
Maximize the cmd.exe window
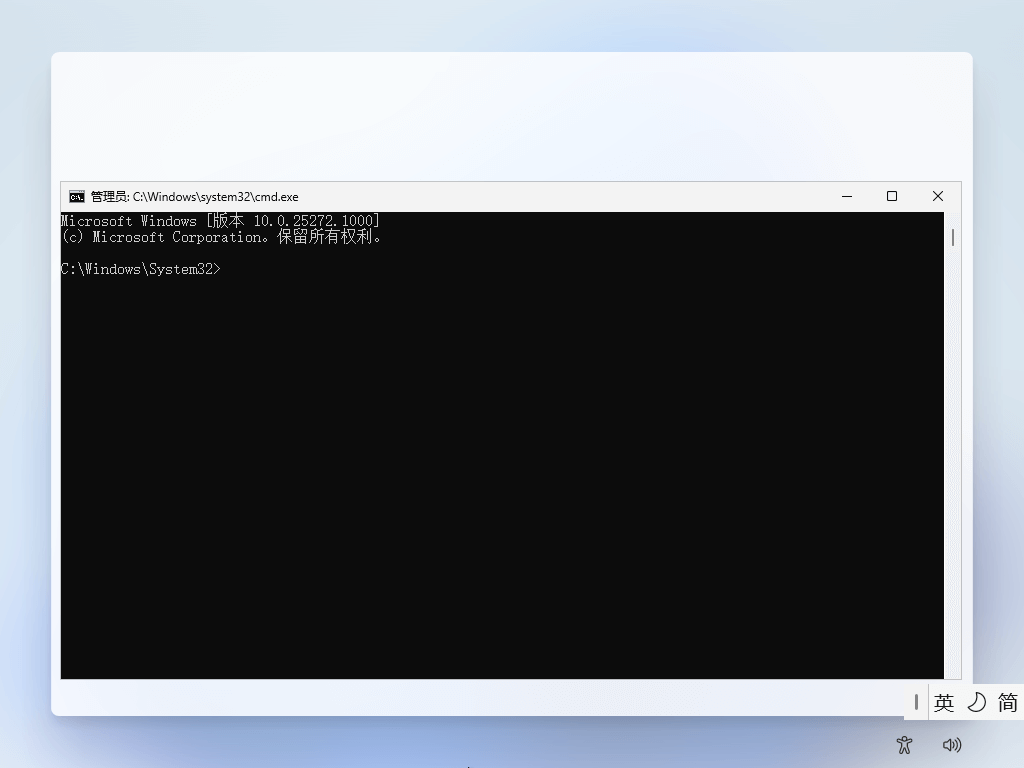pos(892,197)
